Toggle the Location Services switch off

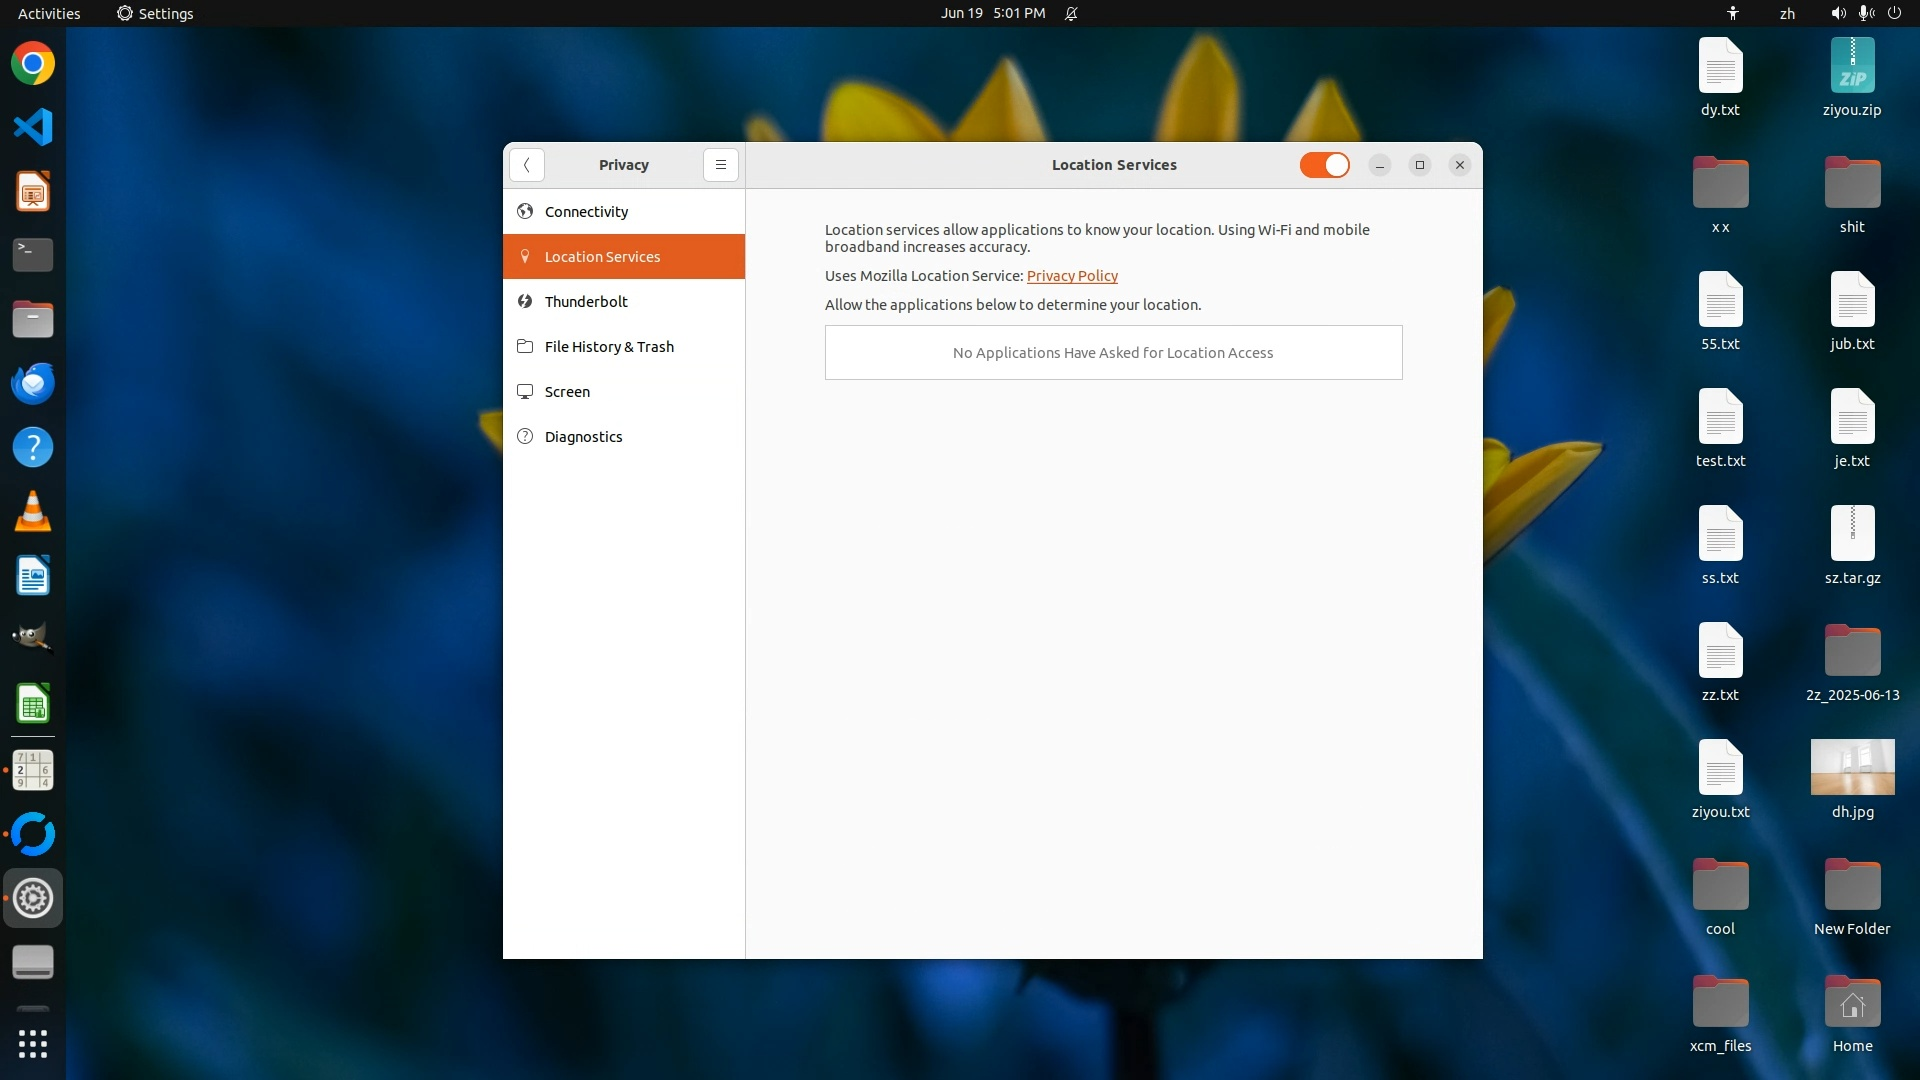click(x=1324, y=165)
